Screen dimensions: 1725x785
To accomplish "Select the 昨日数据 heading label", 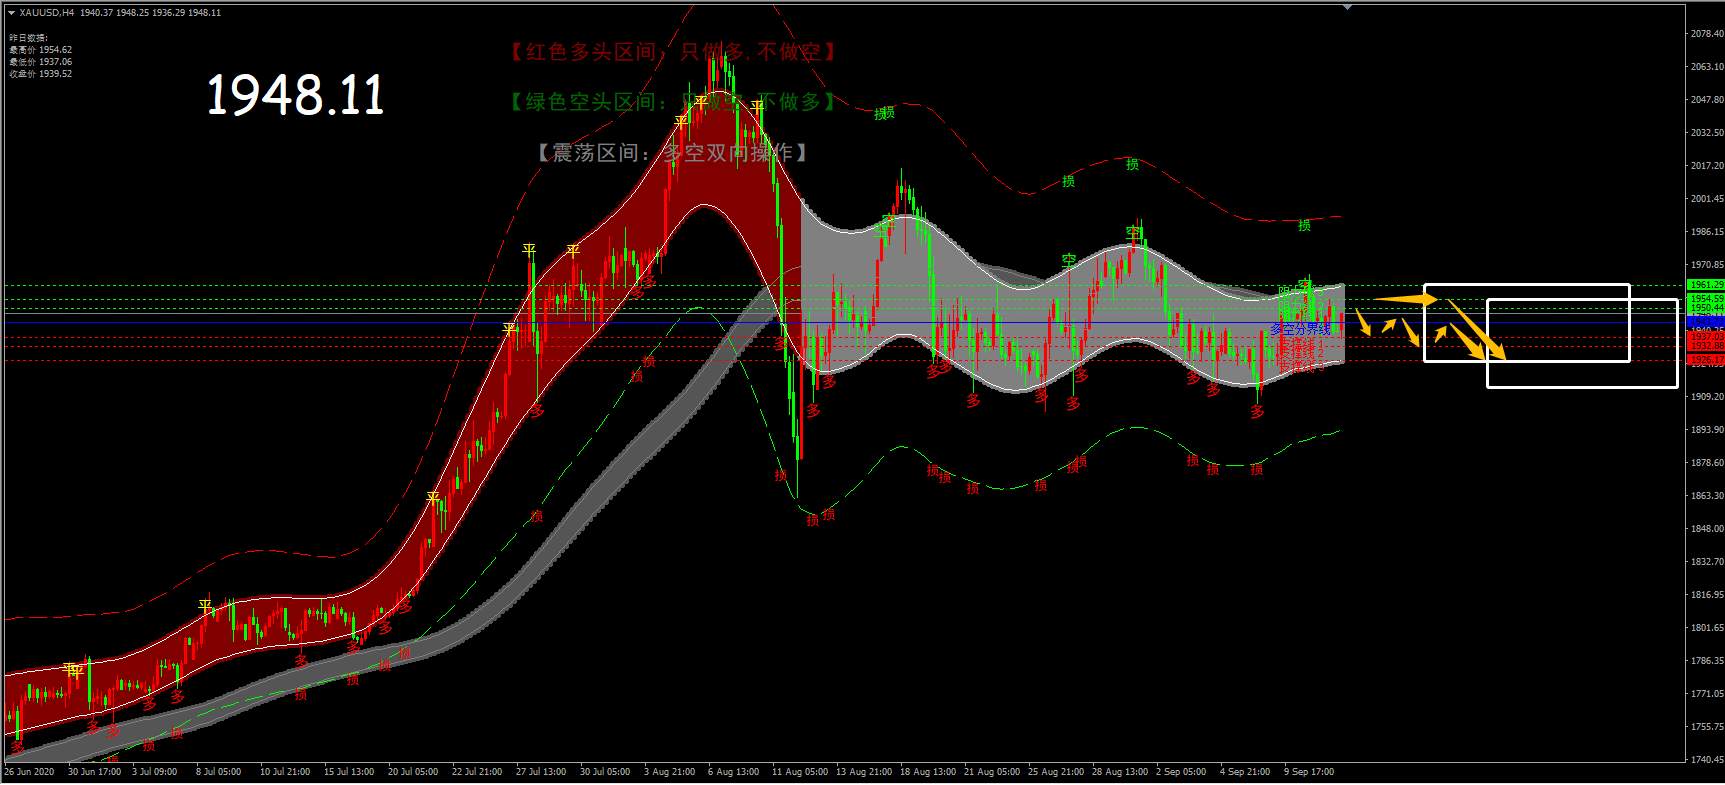I will pyautogui.click(x=29, y=38).
